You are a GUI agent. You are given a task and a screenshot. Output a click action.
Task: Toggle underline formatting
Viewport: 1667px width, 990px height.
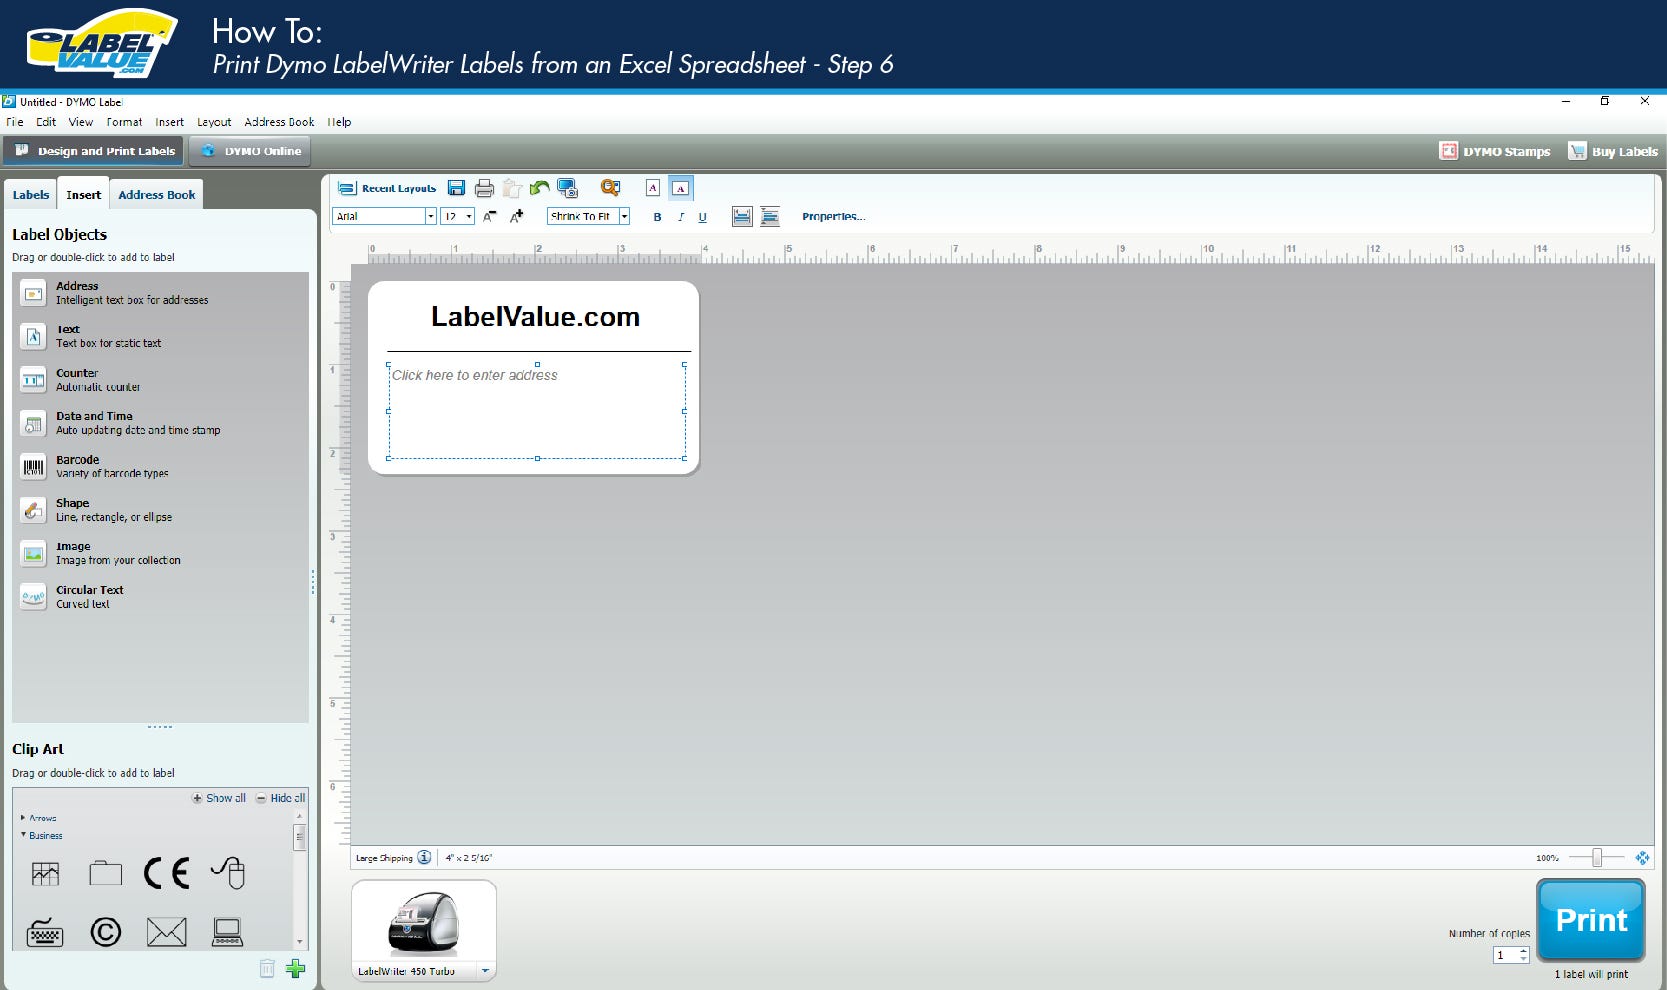[702, 217]
